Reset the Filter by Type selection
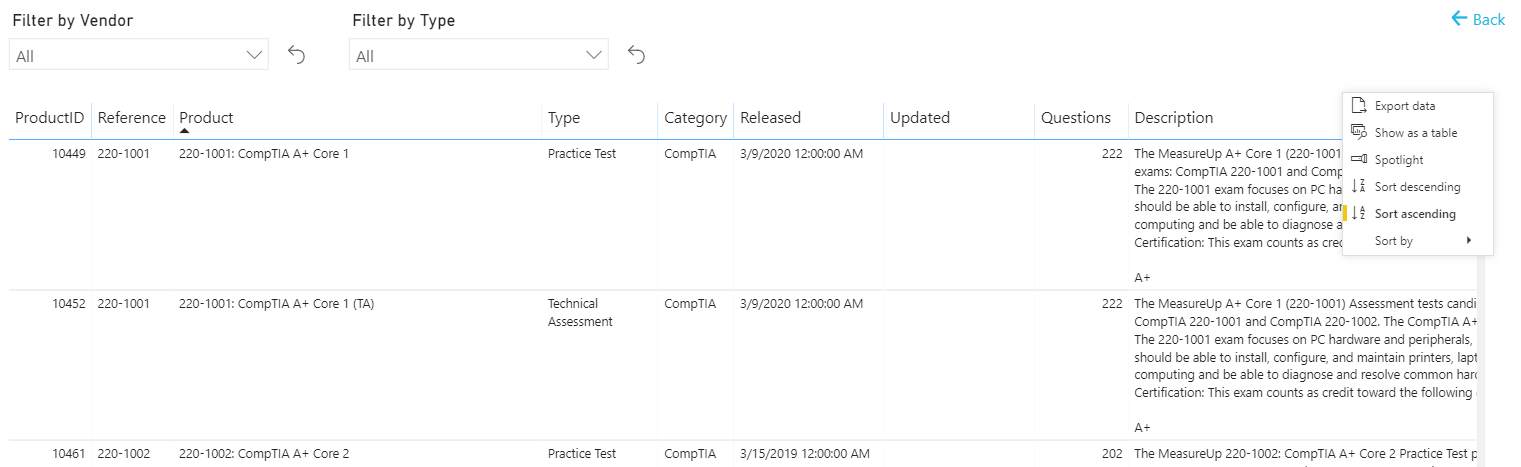This screenshot has width=1521, height=467. tap(636, 55)
